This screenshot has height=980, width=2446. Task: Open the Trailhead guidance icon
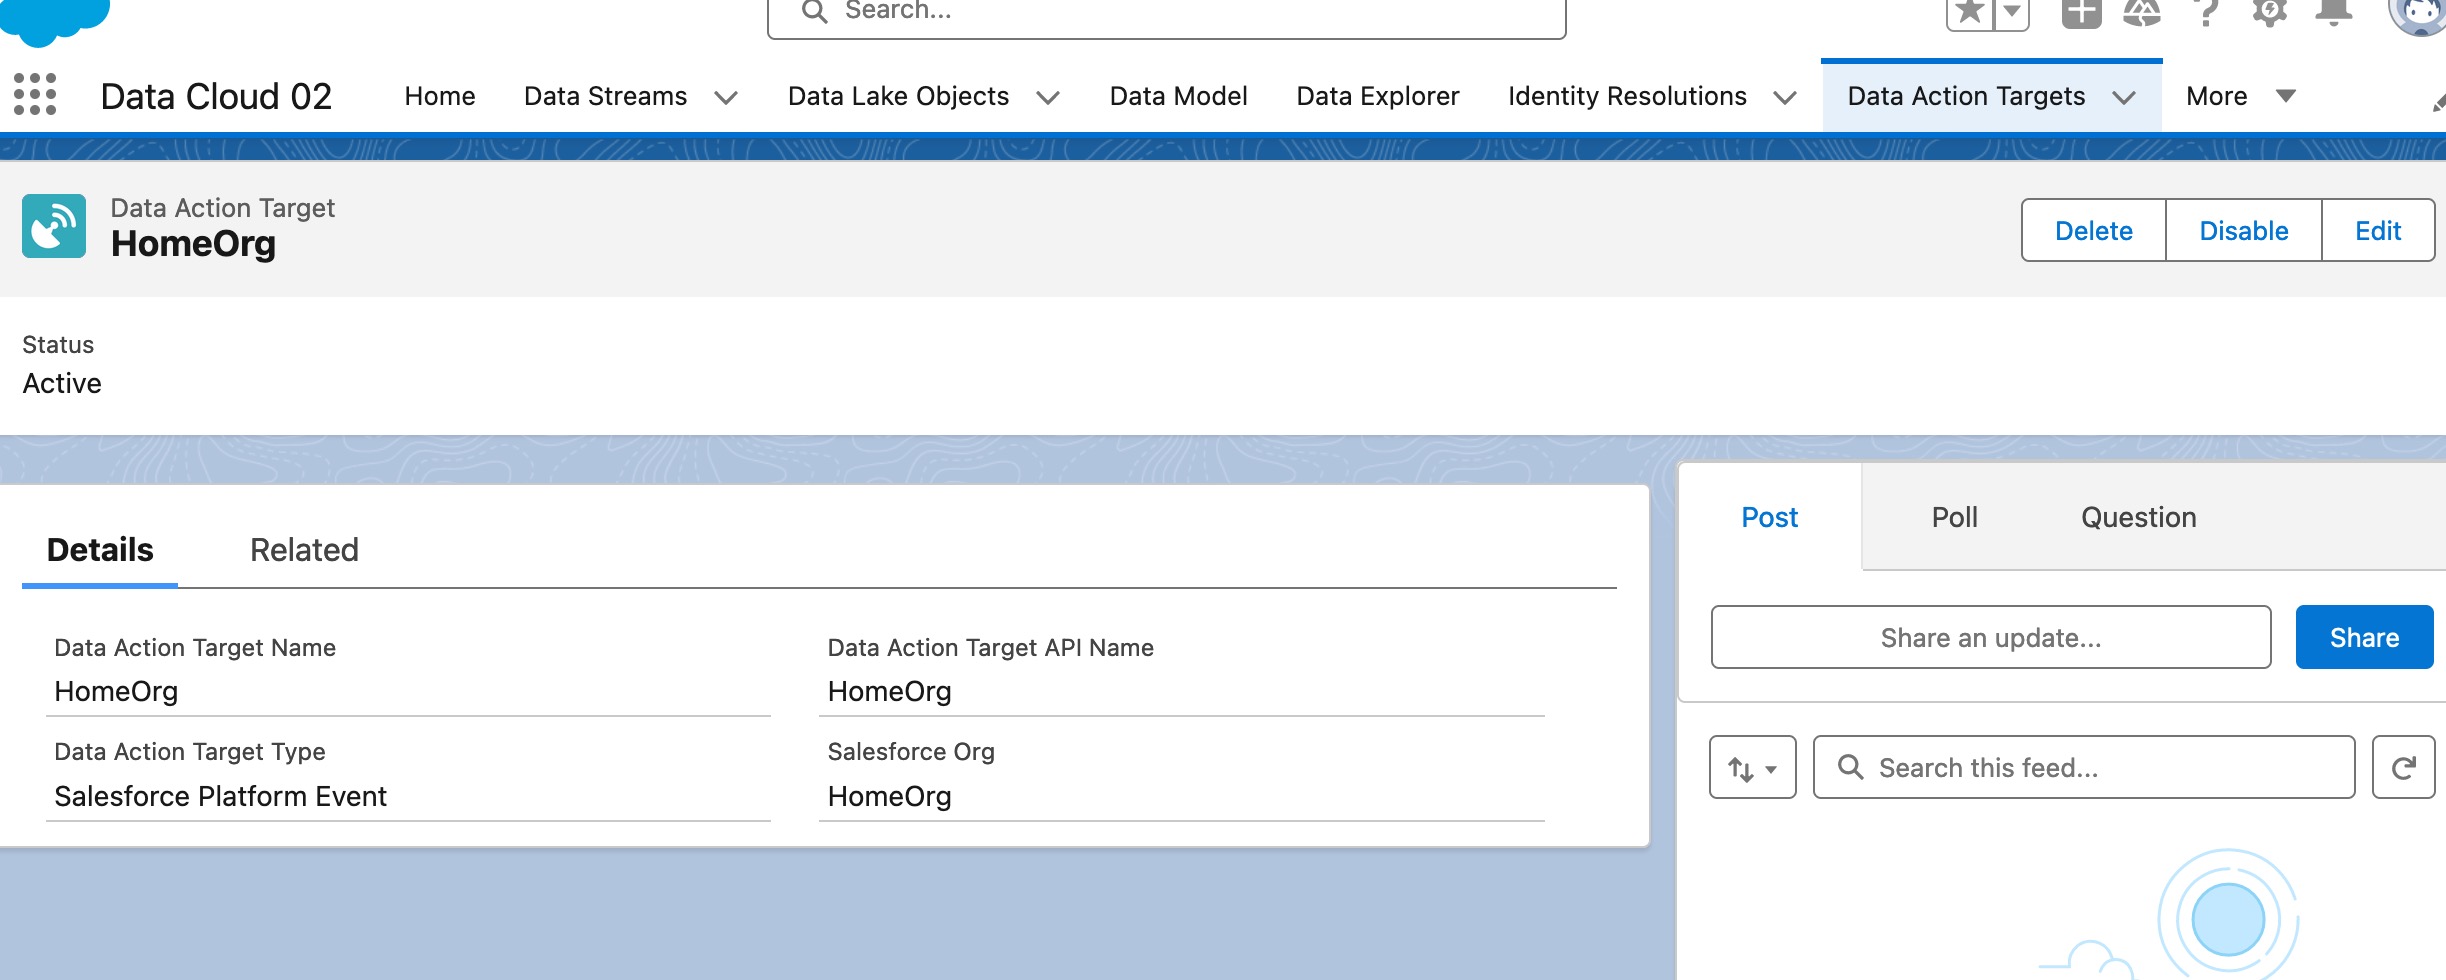[2142, 12]
